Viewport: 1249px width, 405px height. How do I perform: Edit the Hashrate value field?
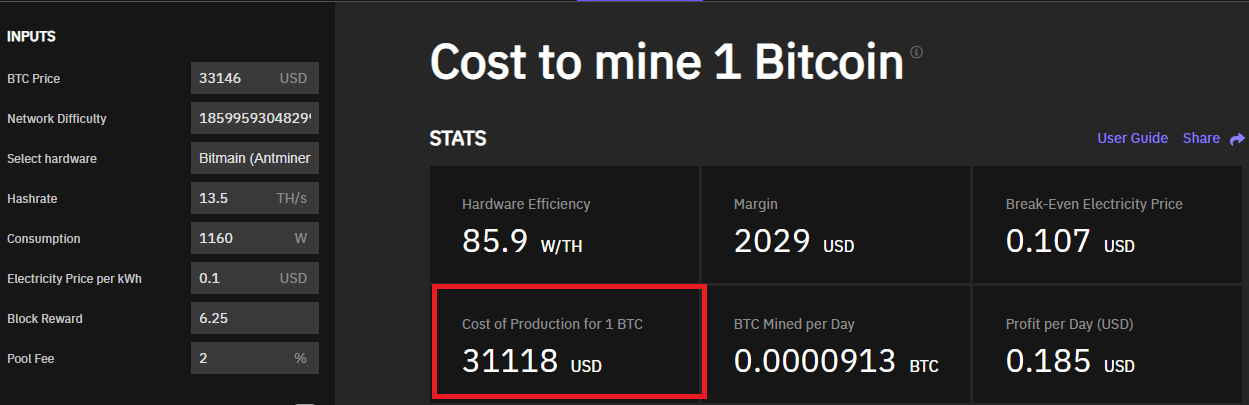coord(236,199)
